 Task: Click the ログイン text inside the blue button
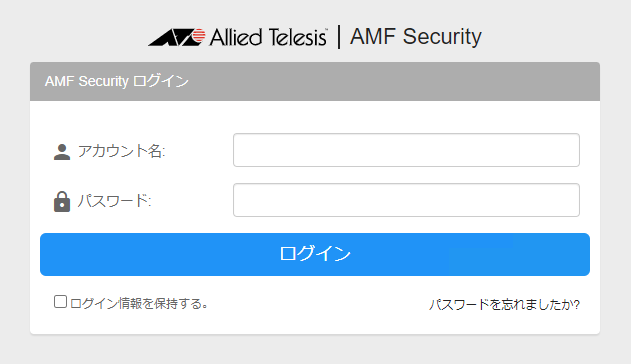pos(315,254)
